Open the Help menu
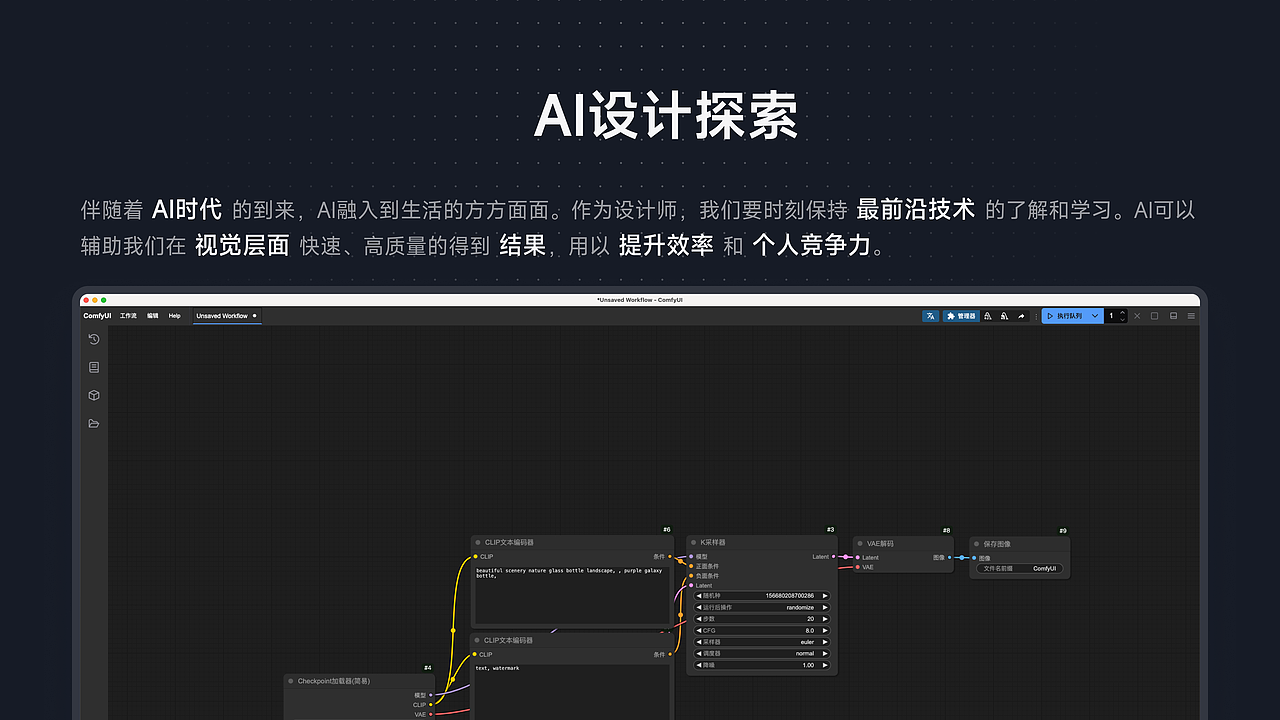 point(175,316)
